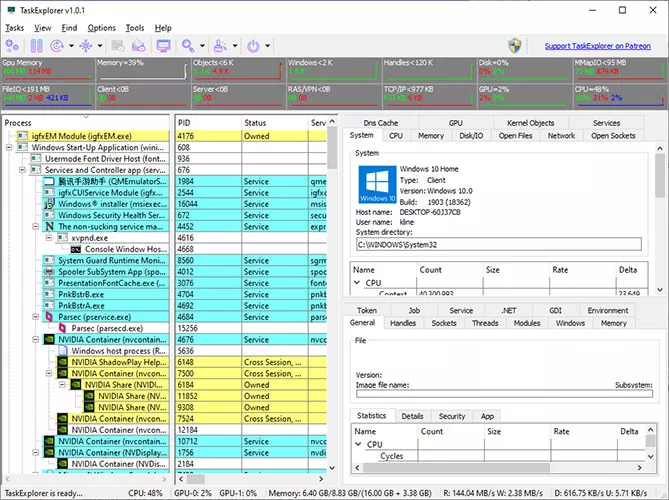Collapse the Services and Controller app node
The height and width of the screenshot is (500, 669).
click(x=22, y=170)
